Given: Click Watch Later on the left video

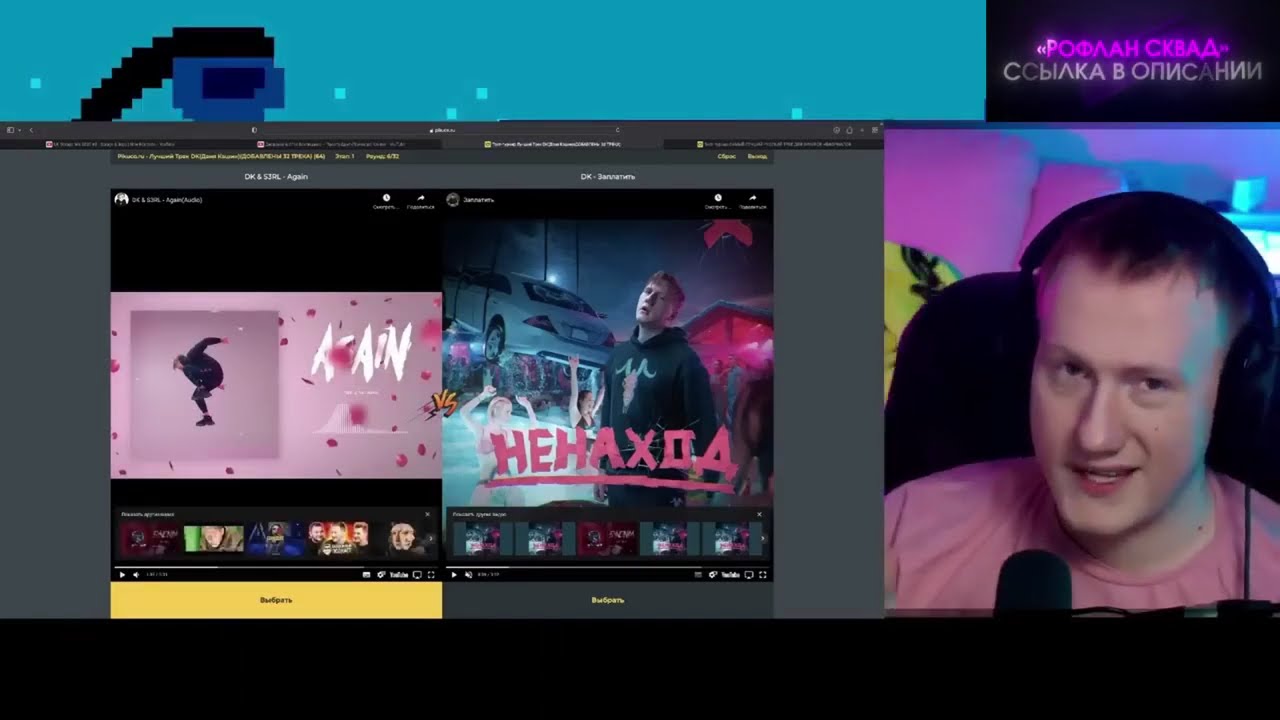Looking at the screenshot, I should tap(386, 201).
